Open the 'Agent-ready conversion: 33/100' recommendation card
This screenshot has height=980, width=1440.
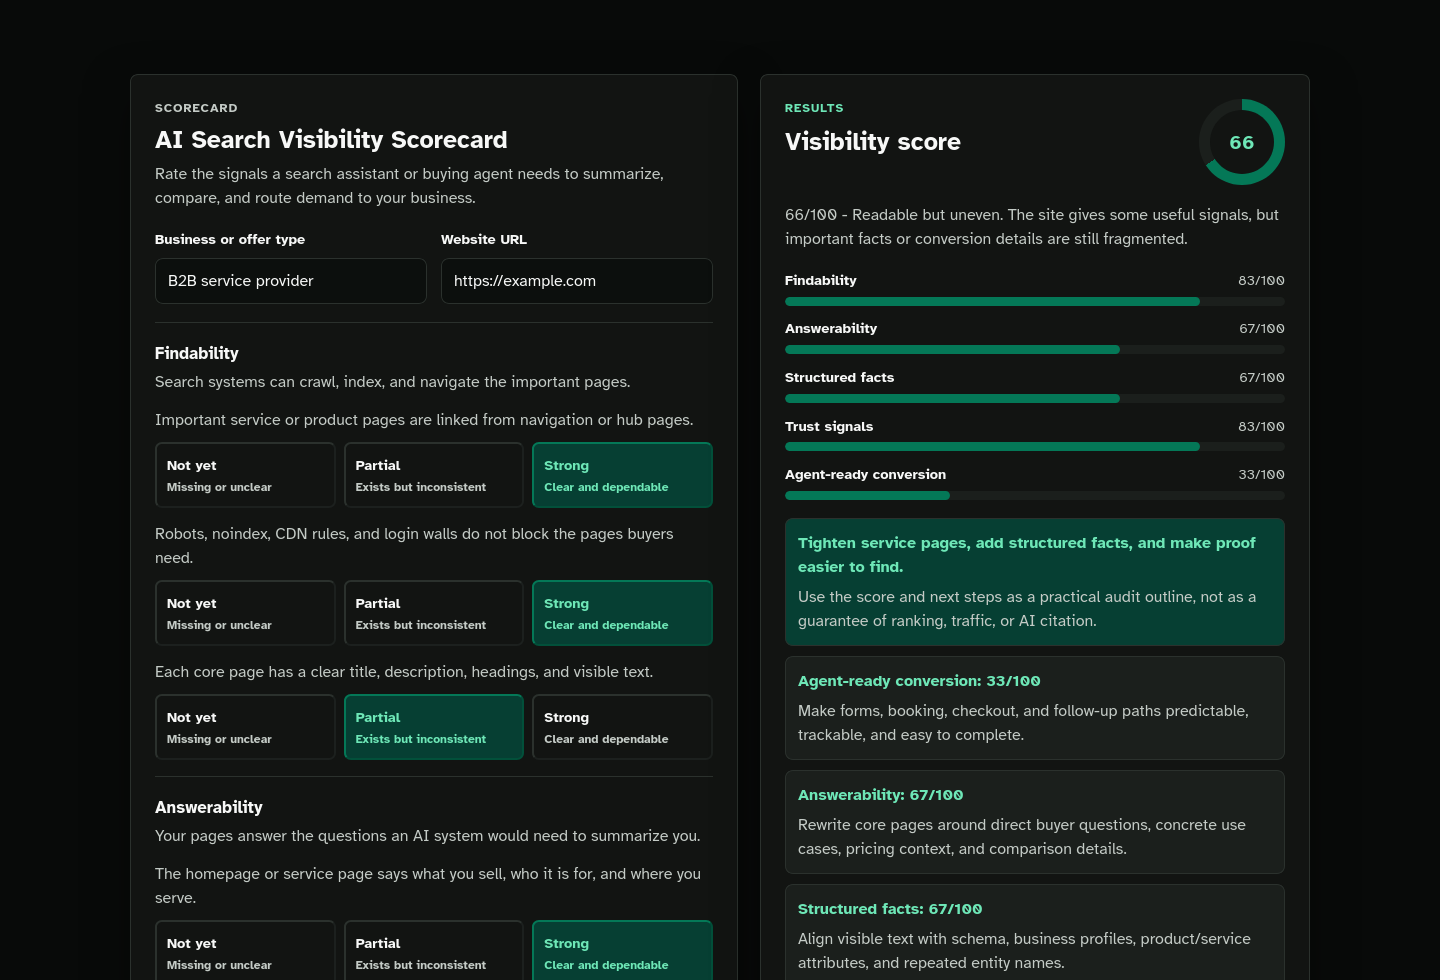[1035, 708]
